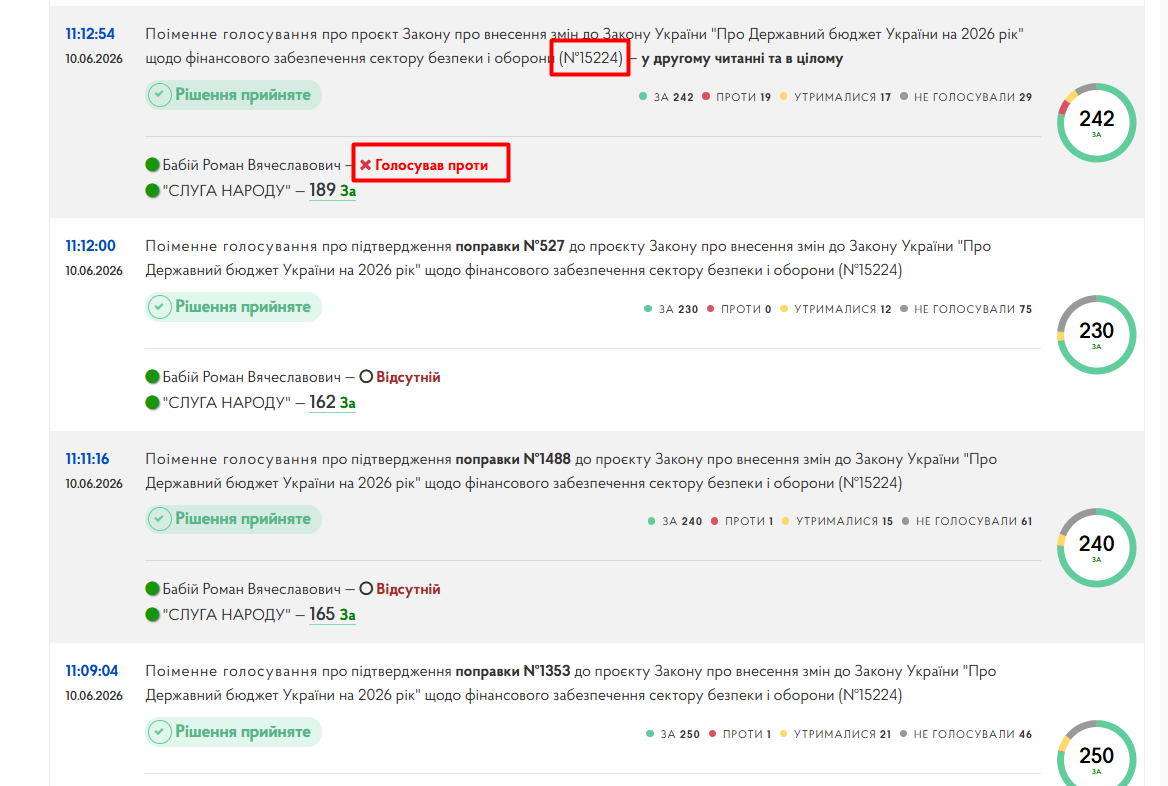The width and height of the screenshot is (1168, 786).
Task: Click the donut chart showing 240
Action: coord(1096,548)
